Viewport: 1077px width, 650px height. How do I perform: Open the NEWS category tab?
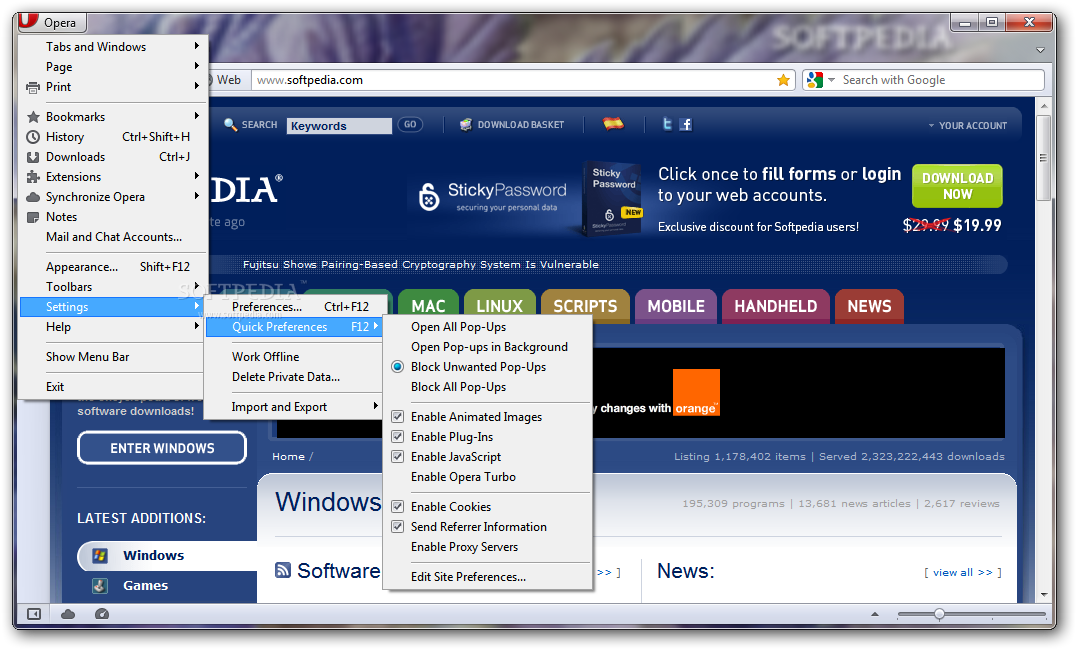click(869, 306)
